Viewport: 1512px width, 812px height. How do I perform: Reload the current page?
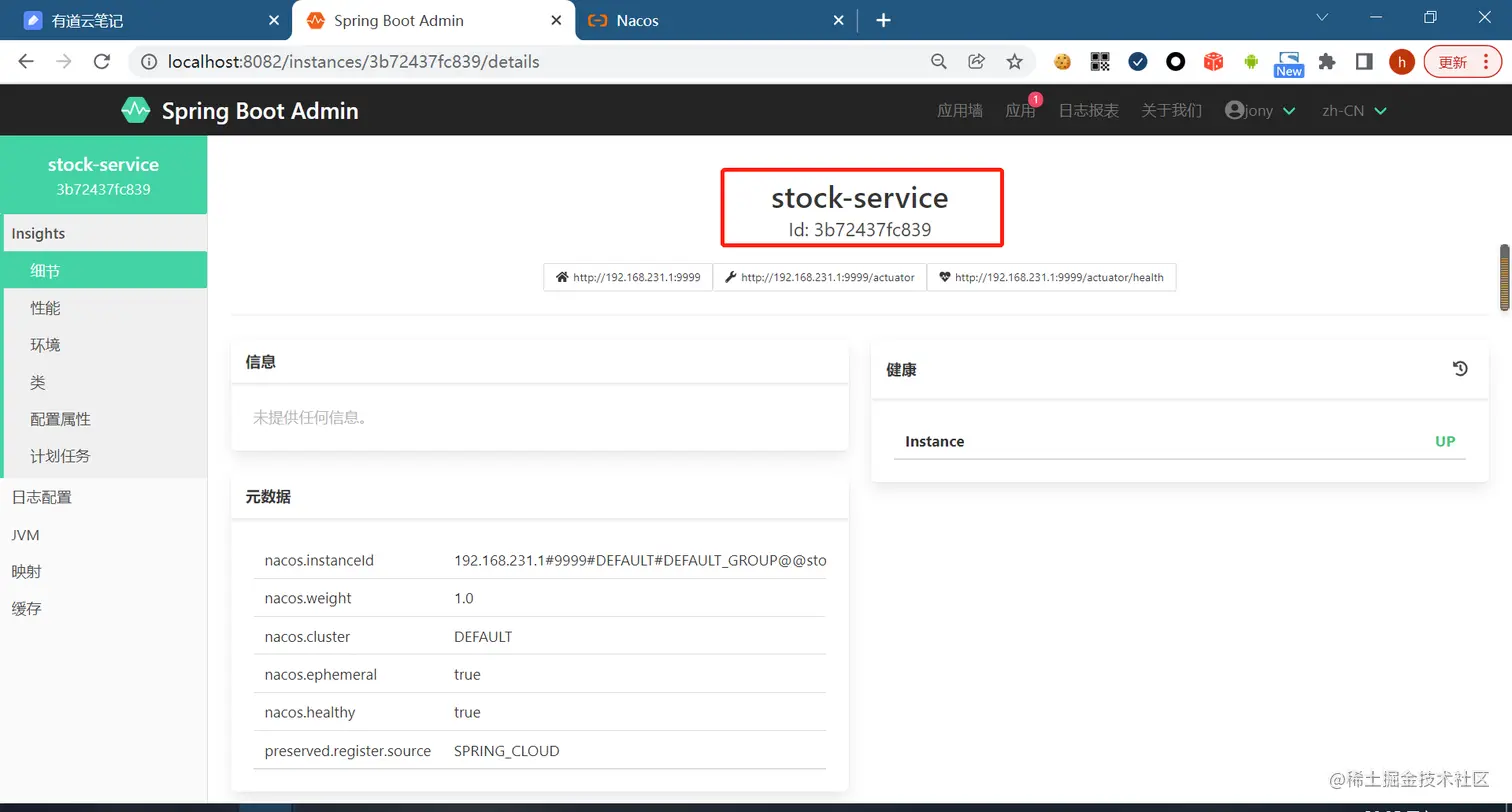tap(101, 62)
